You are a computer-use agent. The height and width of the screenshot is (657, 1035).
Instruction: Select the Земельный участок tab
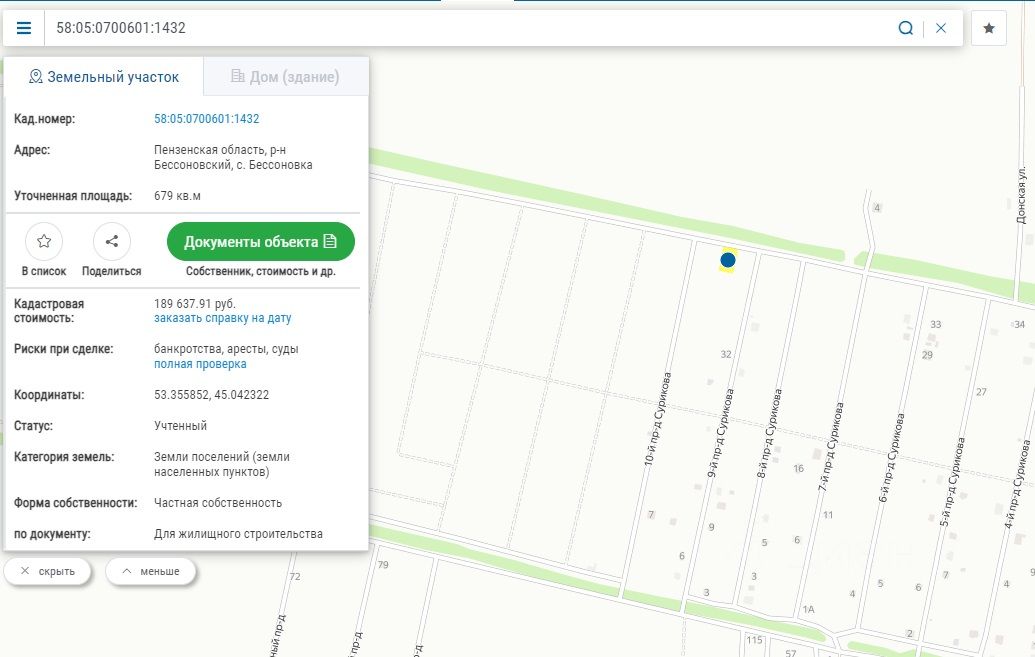pos(104,76)
